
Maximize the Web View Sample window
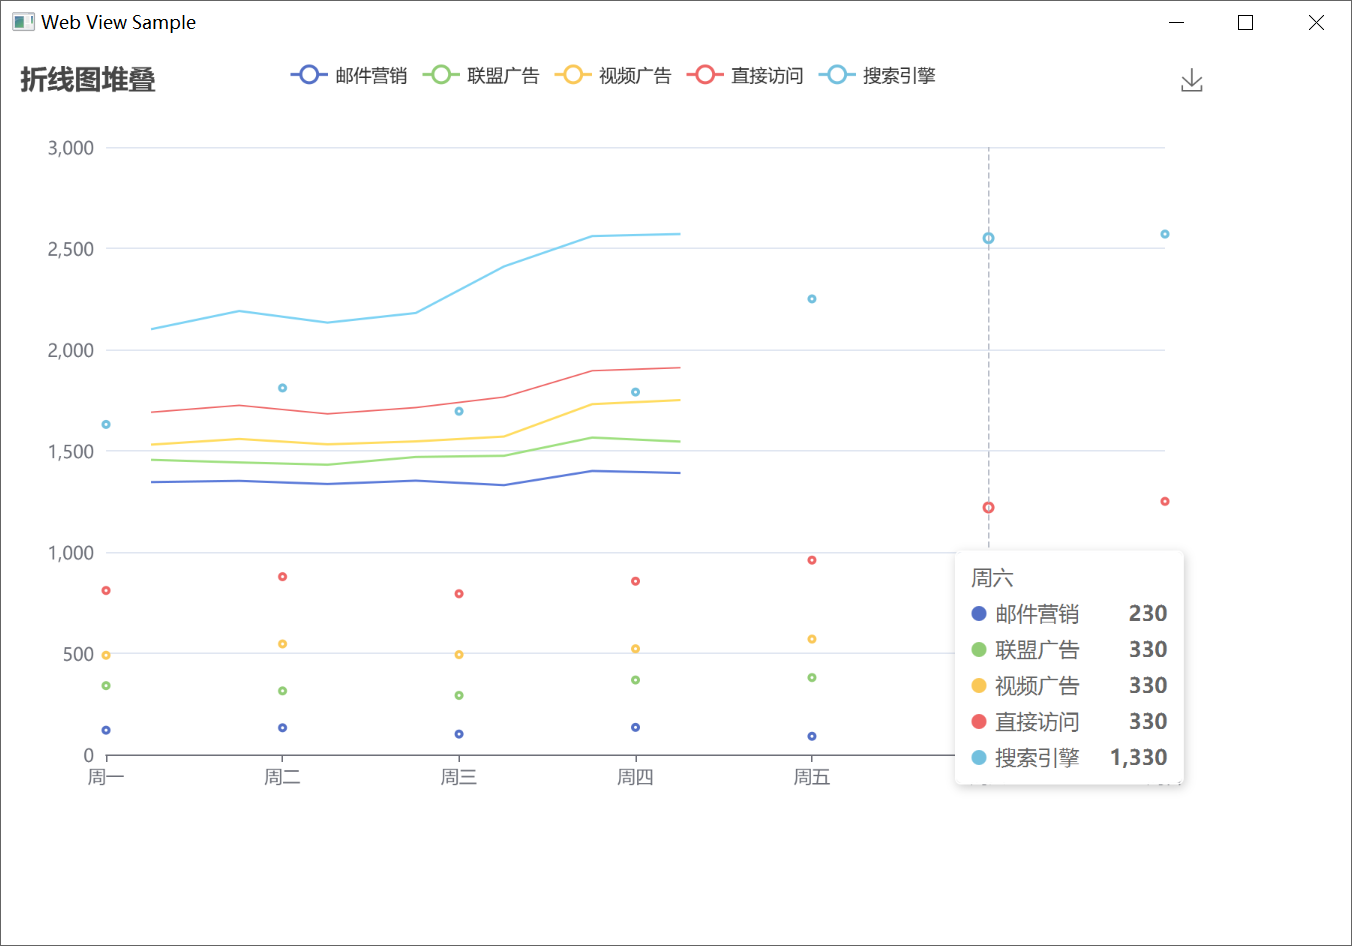[1245, 22]
